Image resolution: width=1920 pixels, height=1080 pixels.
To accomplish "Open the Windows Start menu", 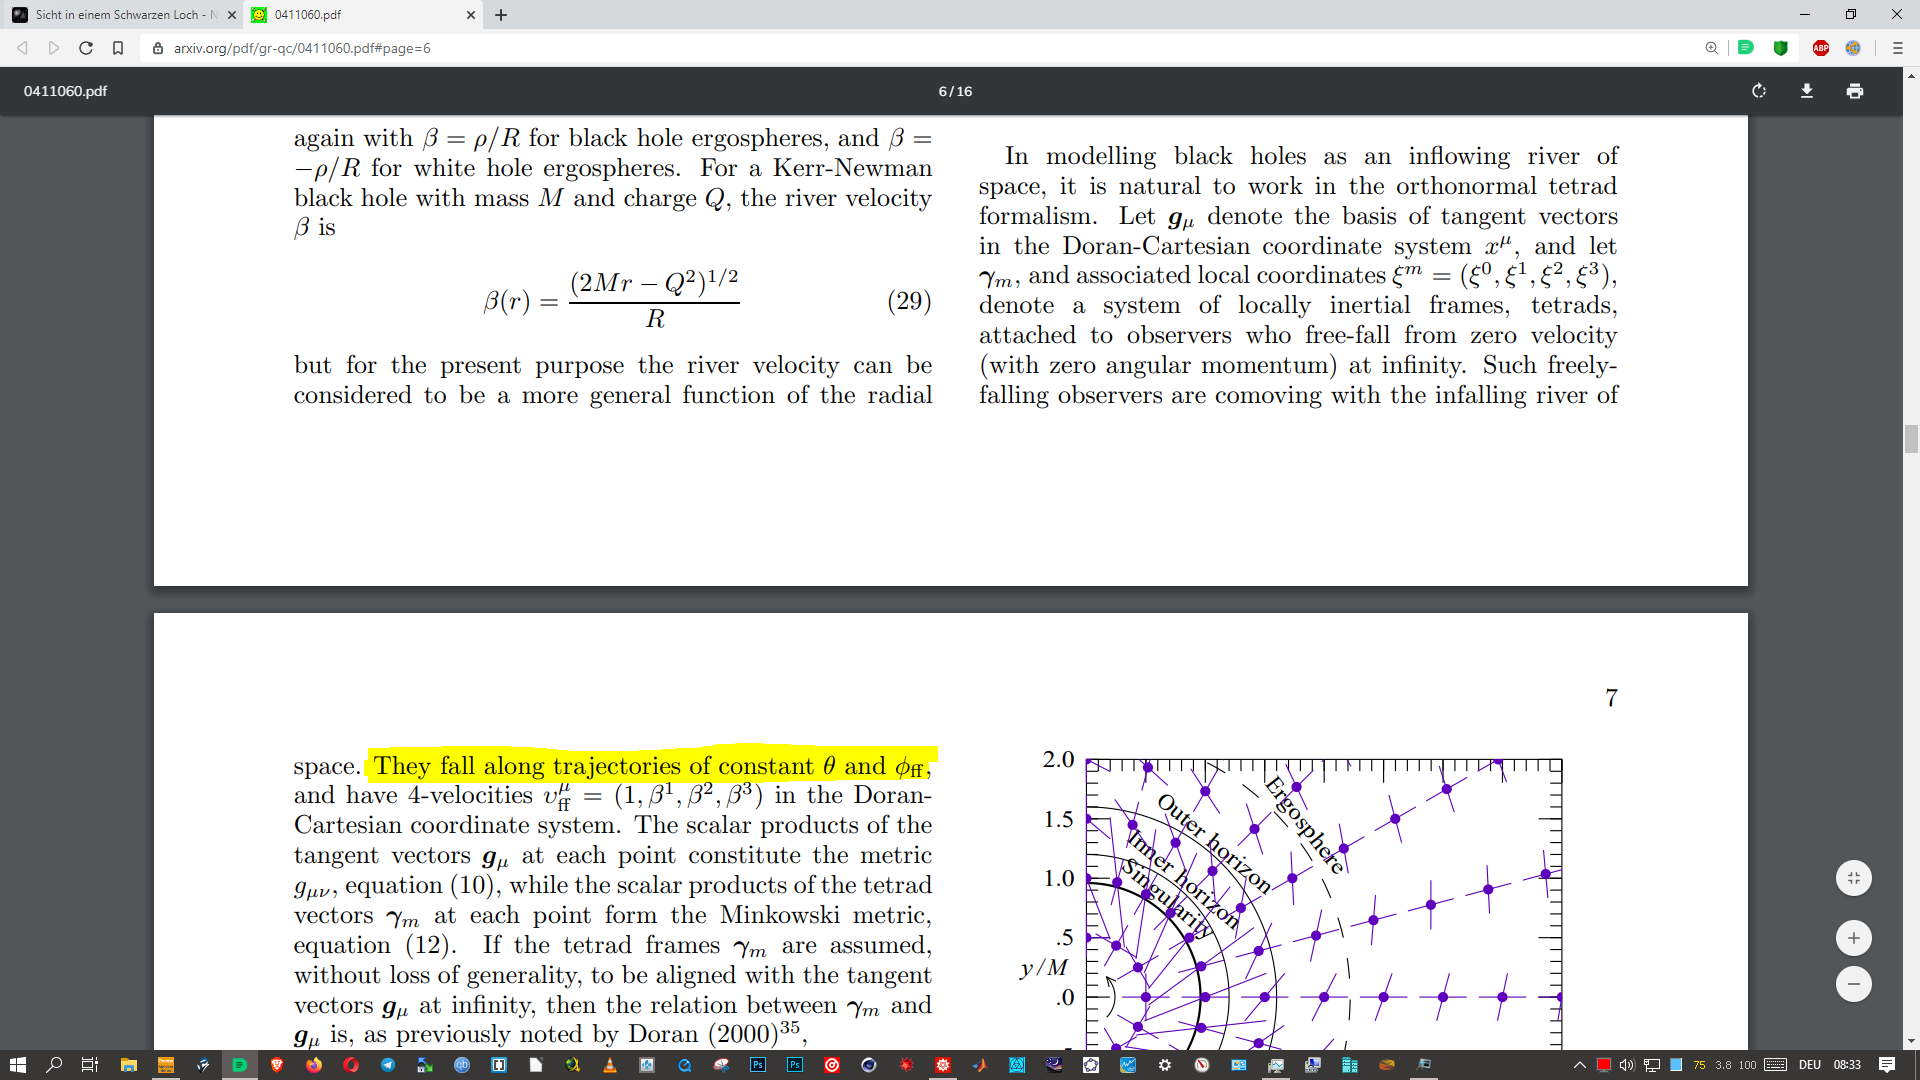I will (17, 1065).
